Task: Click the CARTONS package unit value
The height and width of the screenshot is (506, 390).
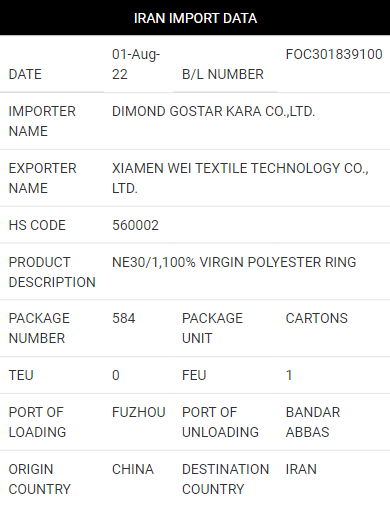Action: 317,318
